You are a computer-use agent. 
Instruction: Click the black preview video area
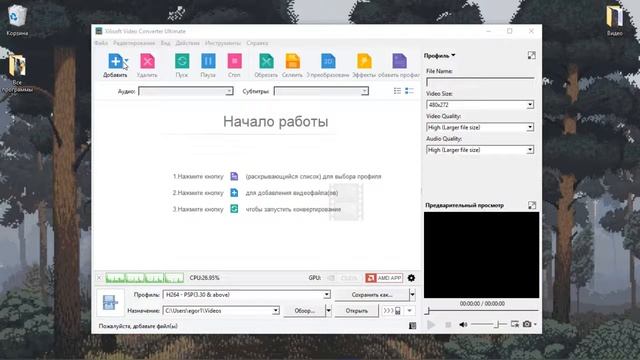[481, 255]
